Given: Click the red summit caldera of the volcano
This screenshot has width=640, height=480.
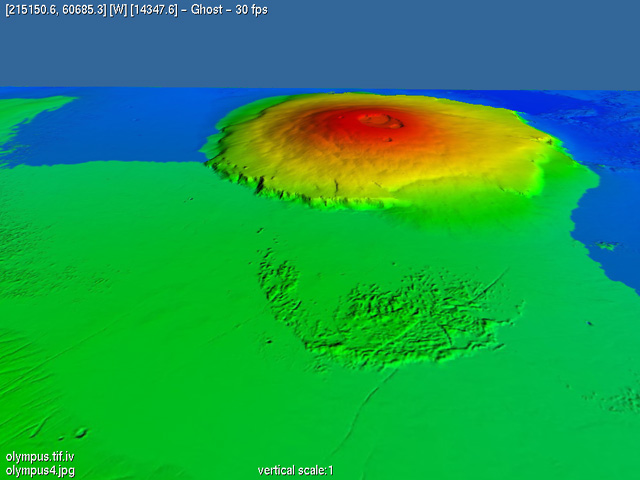Looking at the screenshot, I should (380, 121).
